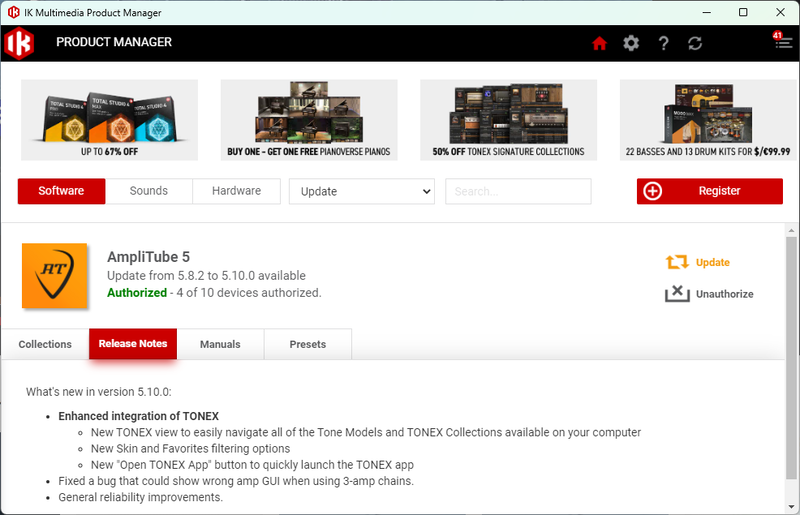
Task: Select the Release Notes tab
Action: (x=133, y=344)
